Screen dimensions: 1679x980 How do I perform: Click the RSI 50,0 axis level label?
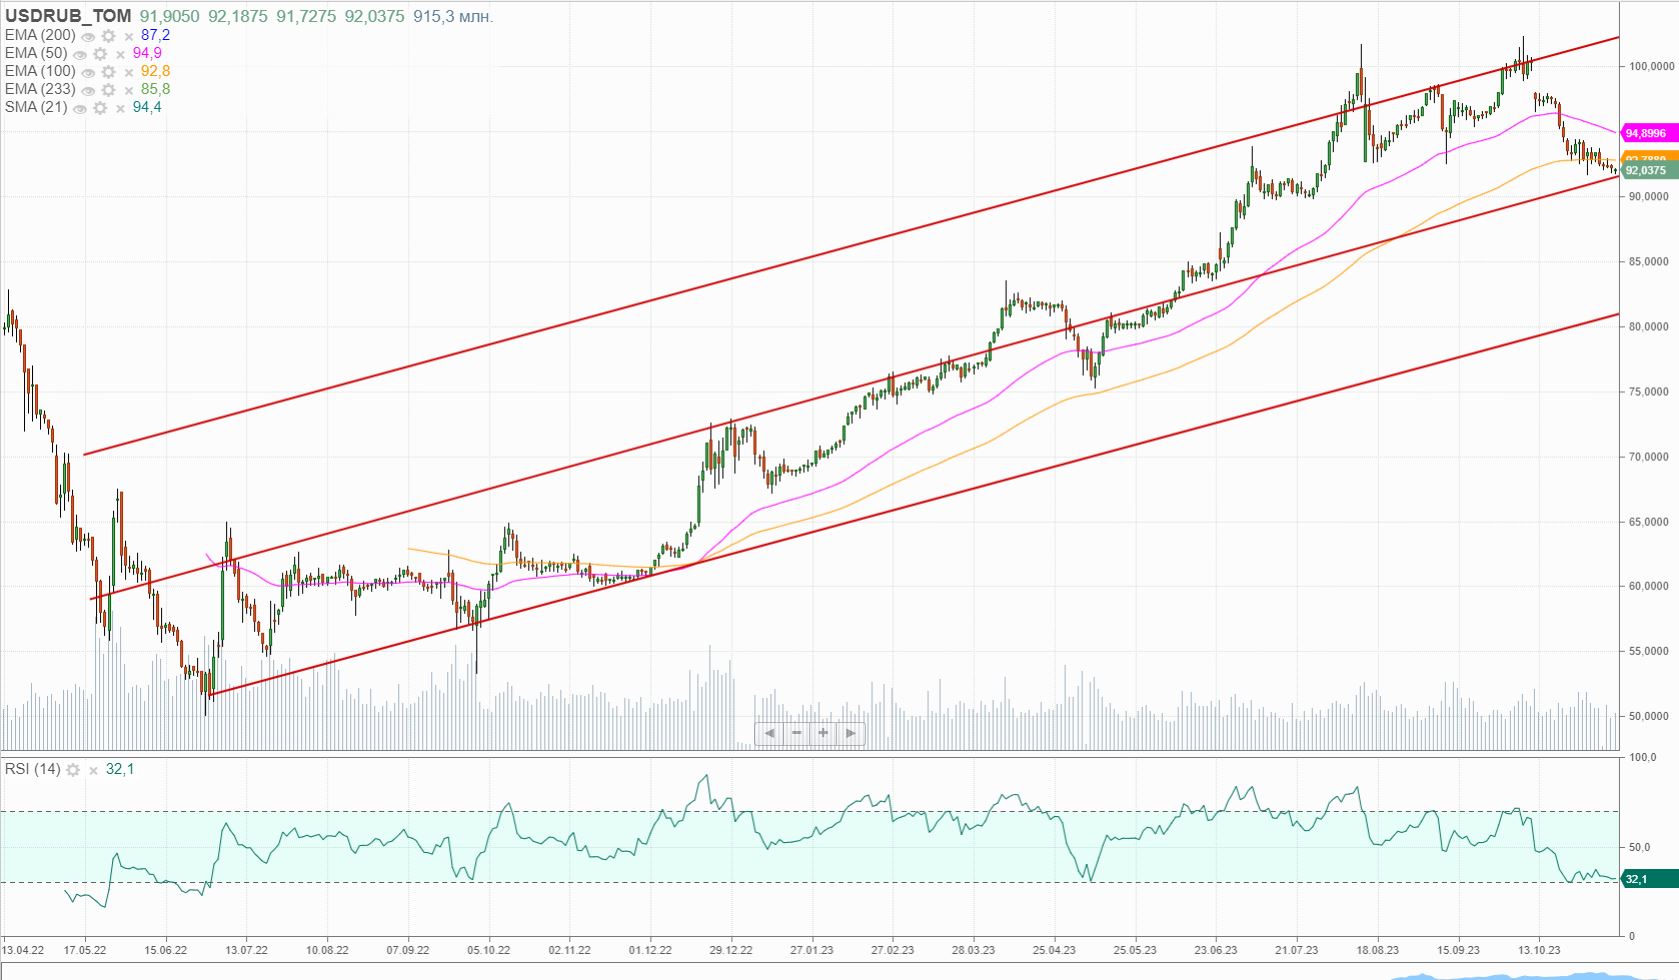tap(1640, 847)
